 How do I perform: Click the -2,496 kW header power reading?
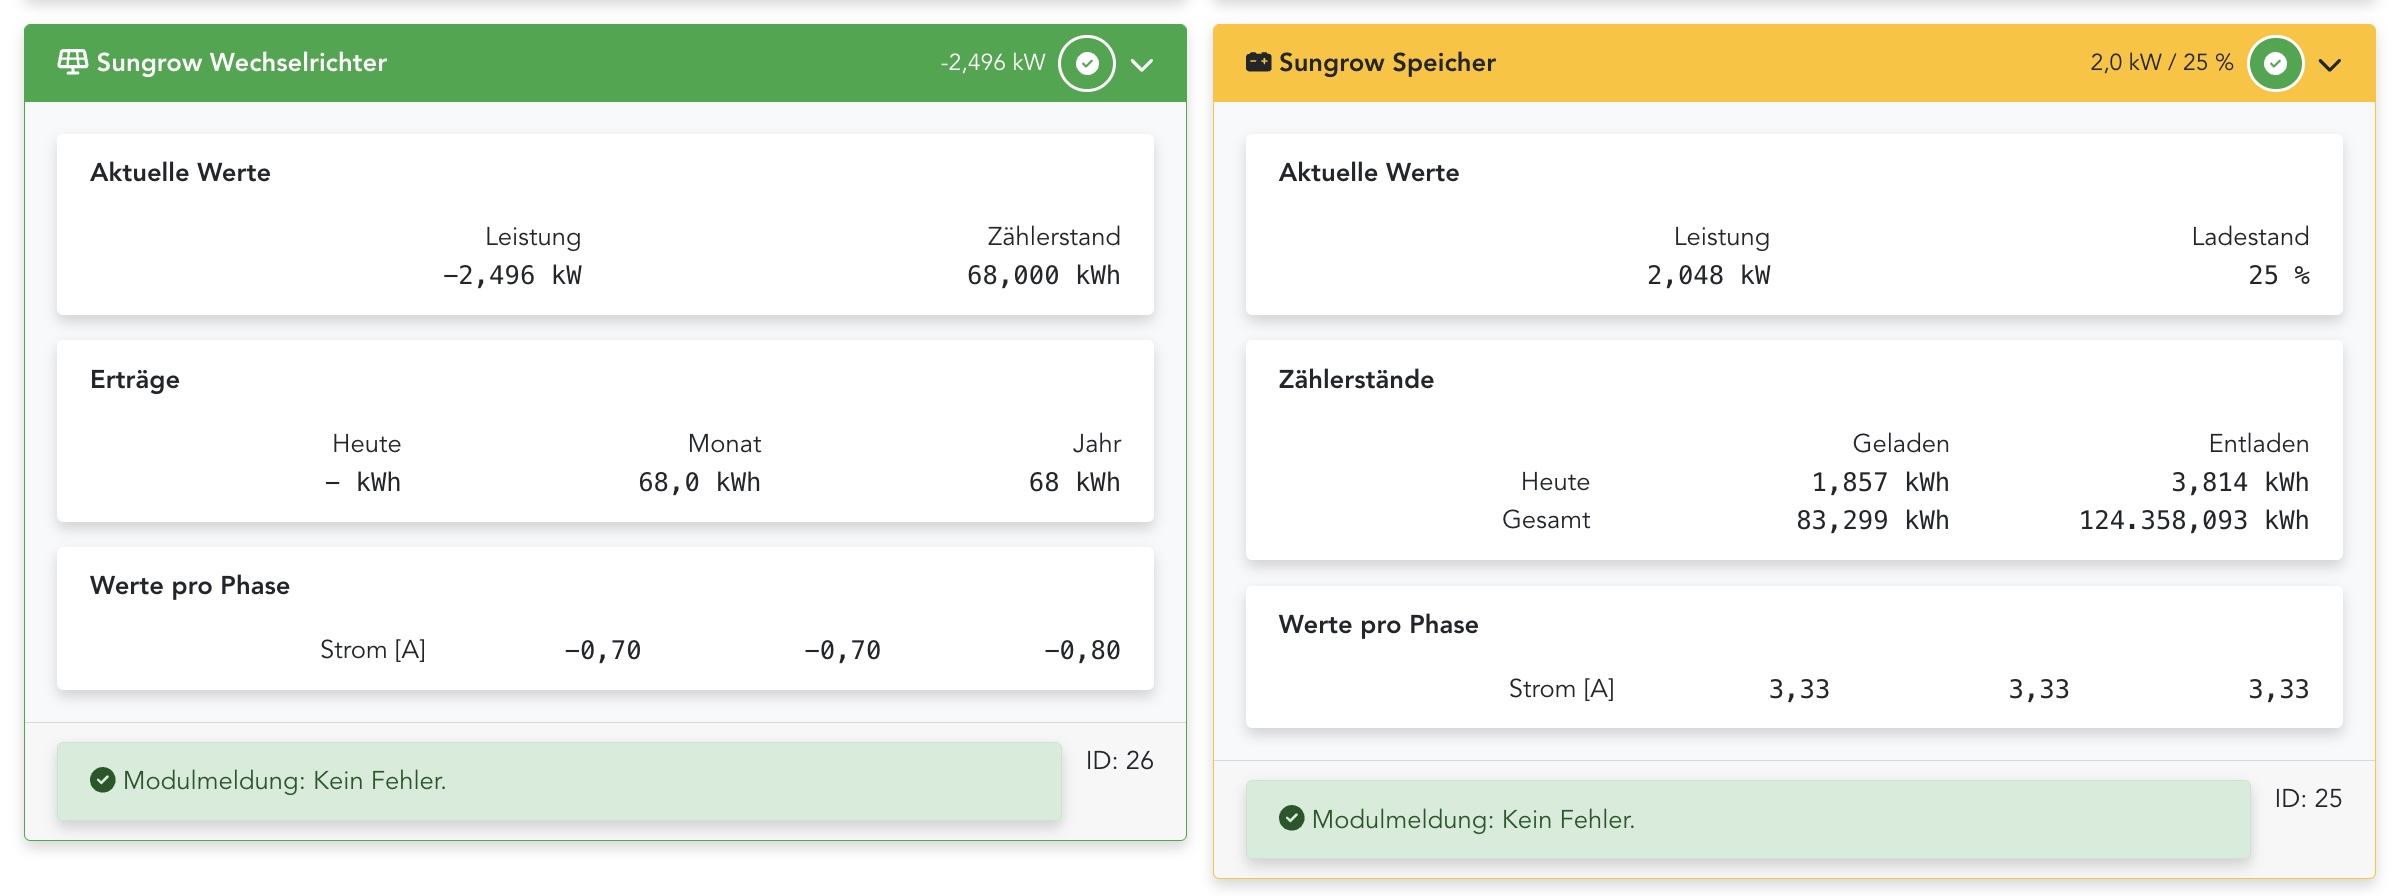coord(992,62)
